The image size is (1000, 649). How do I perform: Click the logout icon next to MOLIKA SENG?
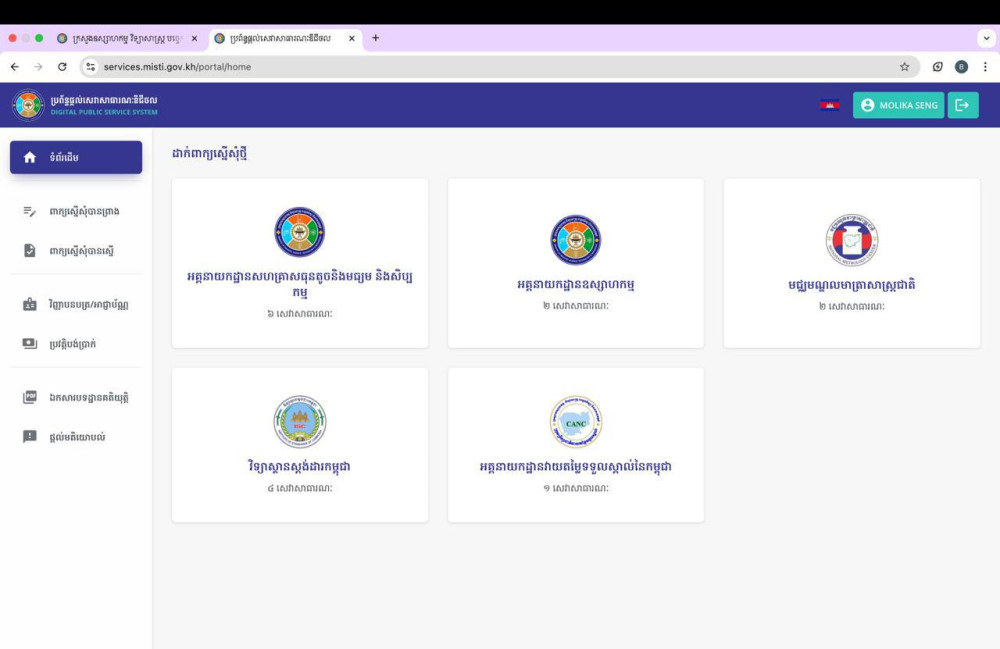(x=963, y=105)
